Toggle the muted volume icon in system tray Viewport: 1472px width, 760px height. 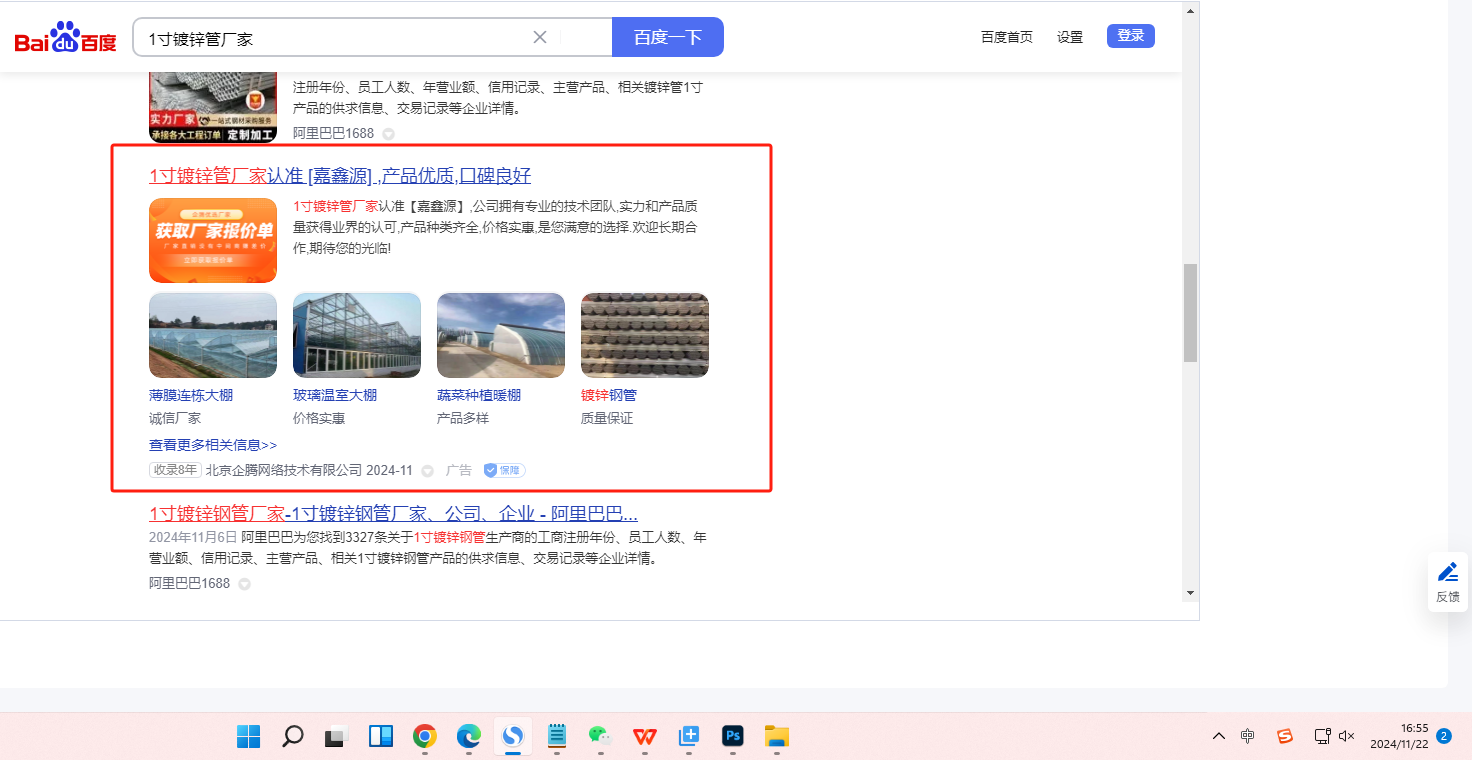tap(1346, 736)
